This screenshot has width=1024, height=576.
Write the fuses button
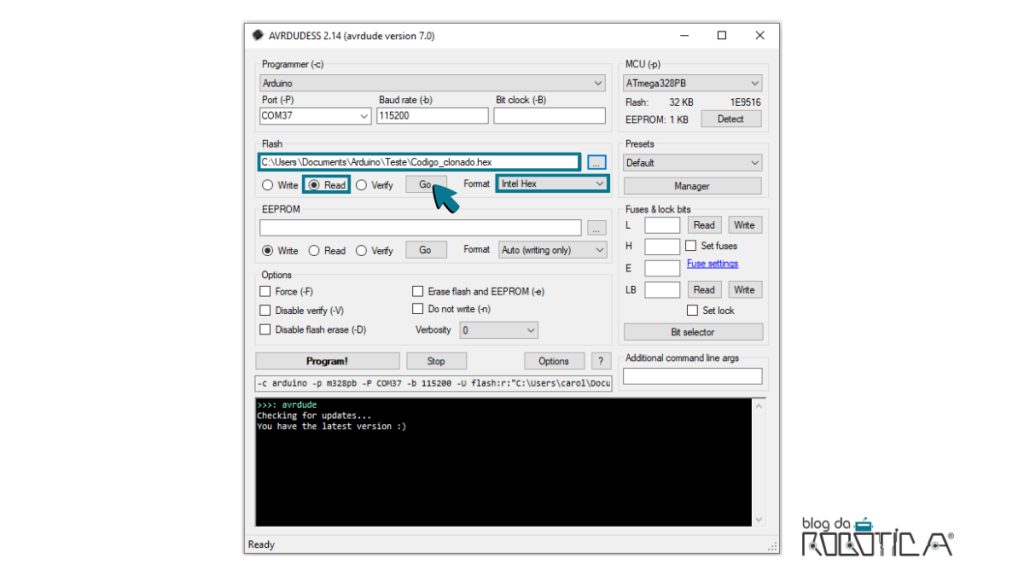744,225
